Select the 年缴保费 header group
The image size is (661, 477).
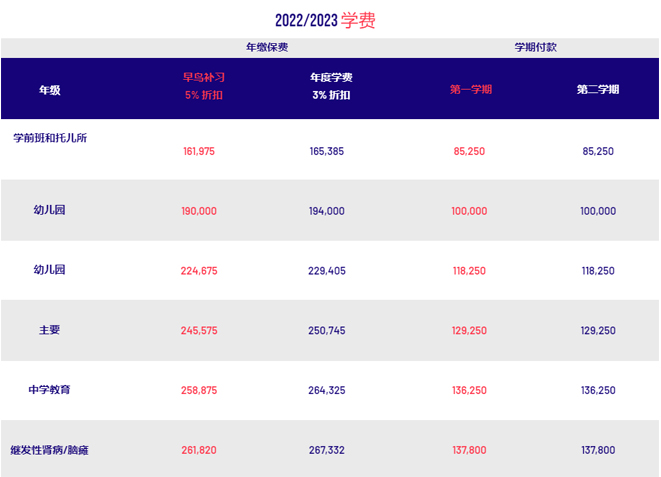(267, 47)
